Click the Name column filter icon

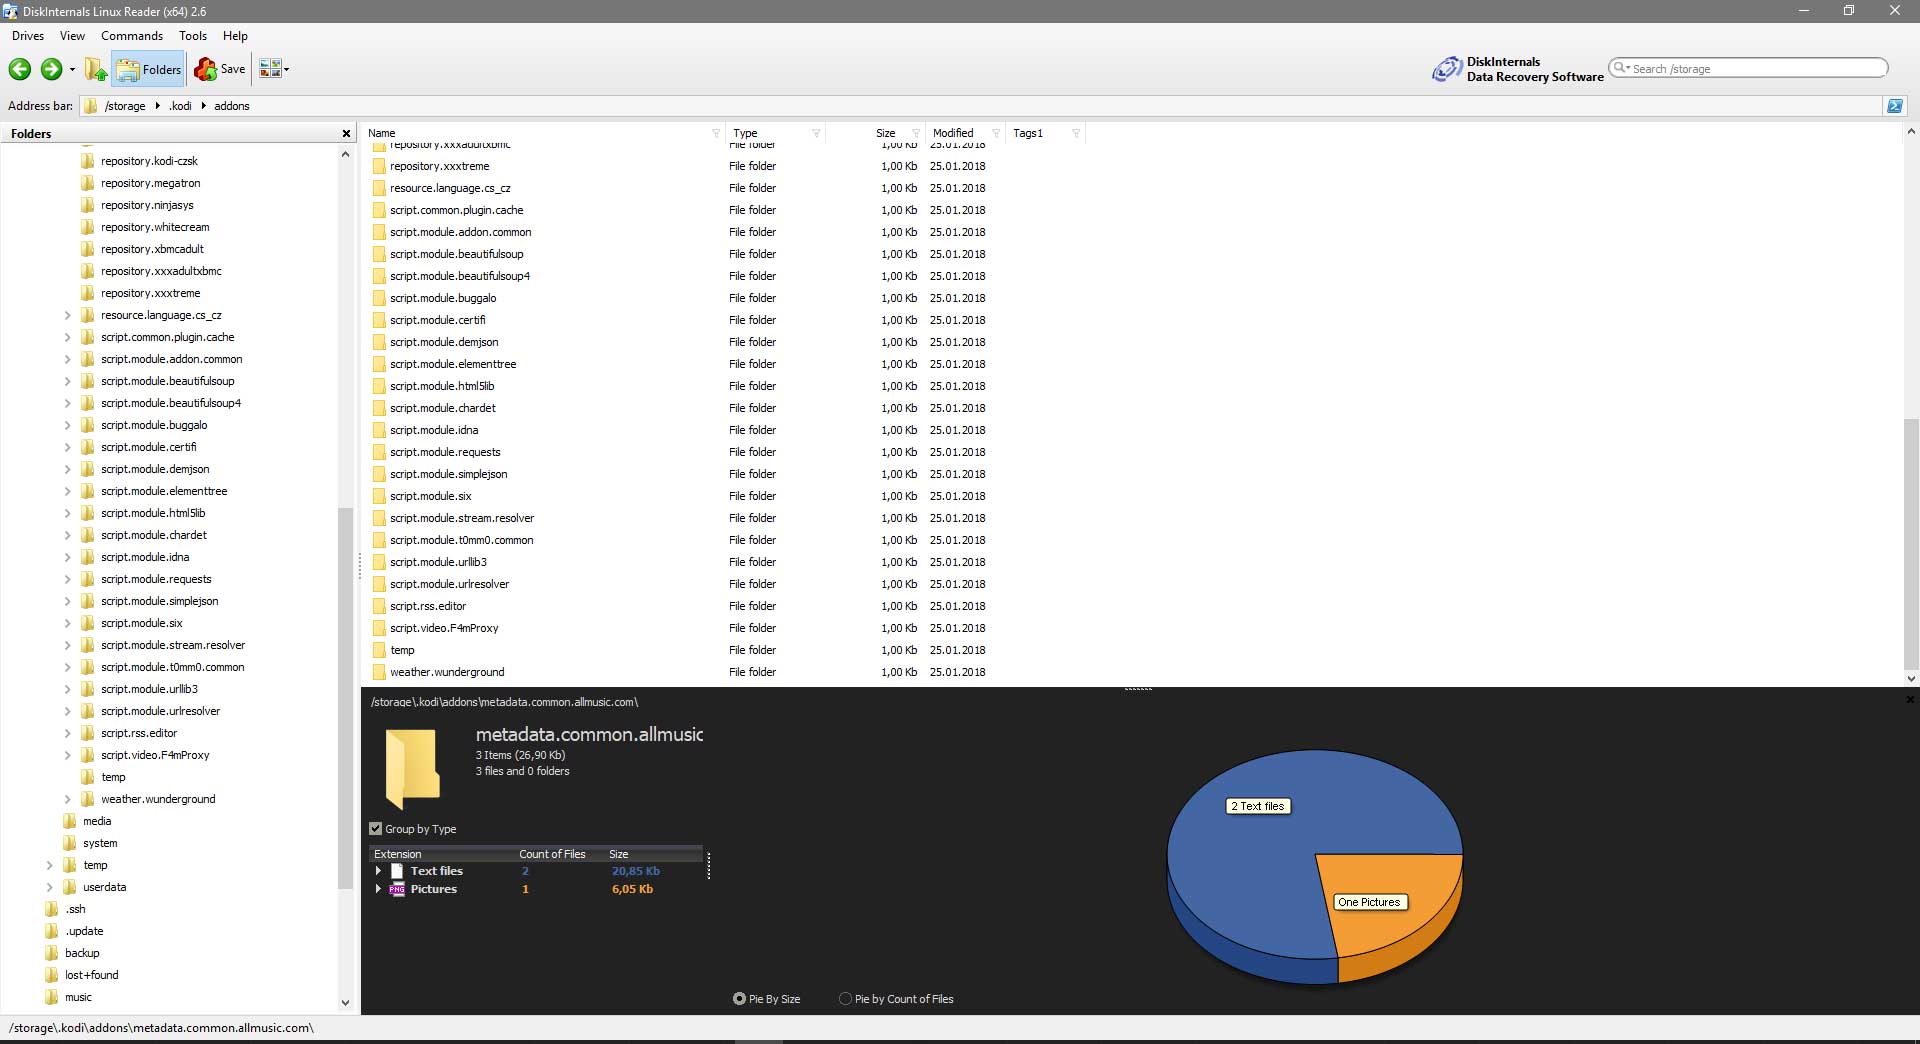716,133
